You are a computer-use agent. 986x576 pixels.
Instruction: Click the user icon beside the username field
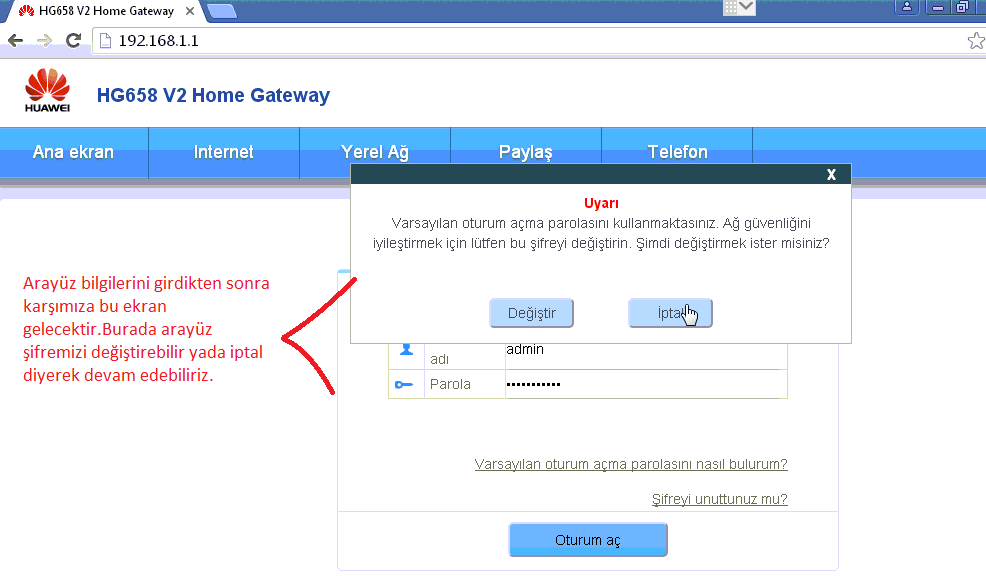pyautogui.click(x=406, y=350)
